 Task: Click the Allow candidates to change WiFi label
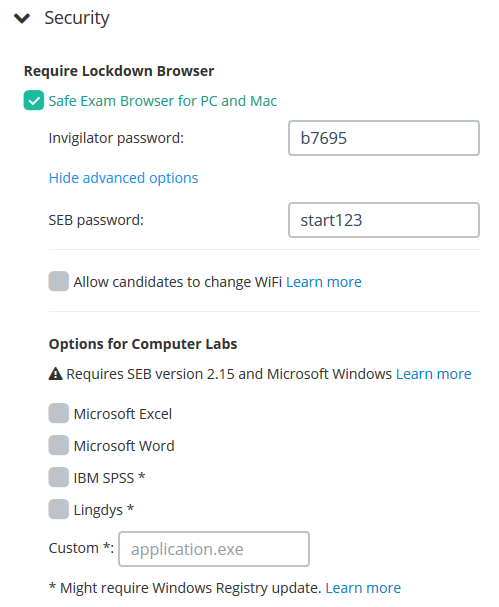(178, 282)
